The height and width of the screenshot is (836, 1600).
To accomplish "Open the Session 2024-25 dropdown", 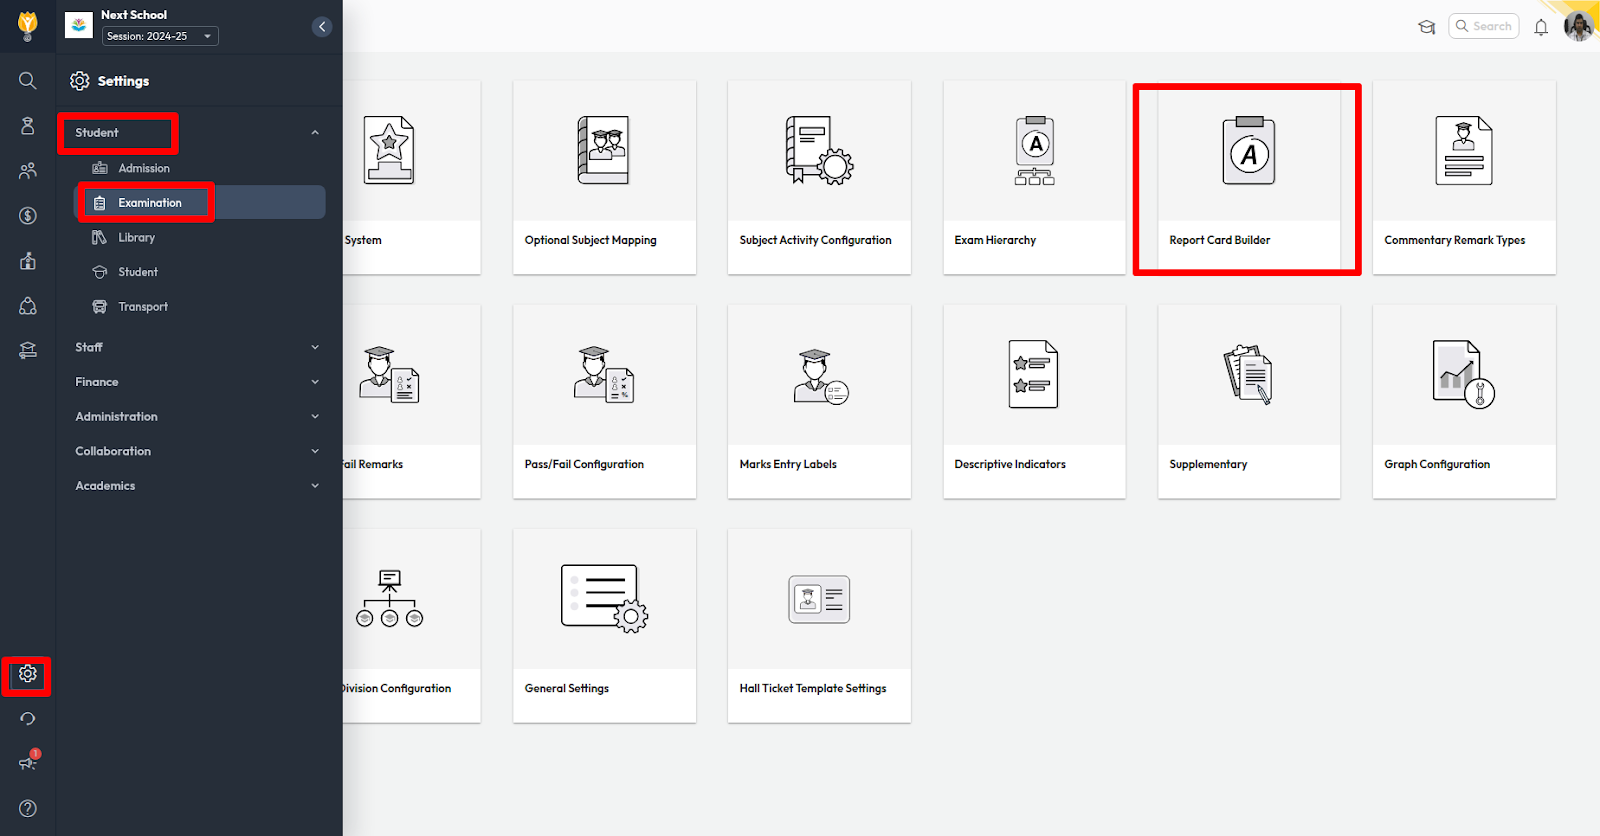I will pos(160,36).
